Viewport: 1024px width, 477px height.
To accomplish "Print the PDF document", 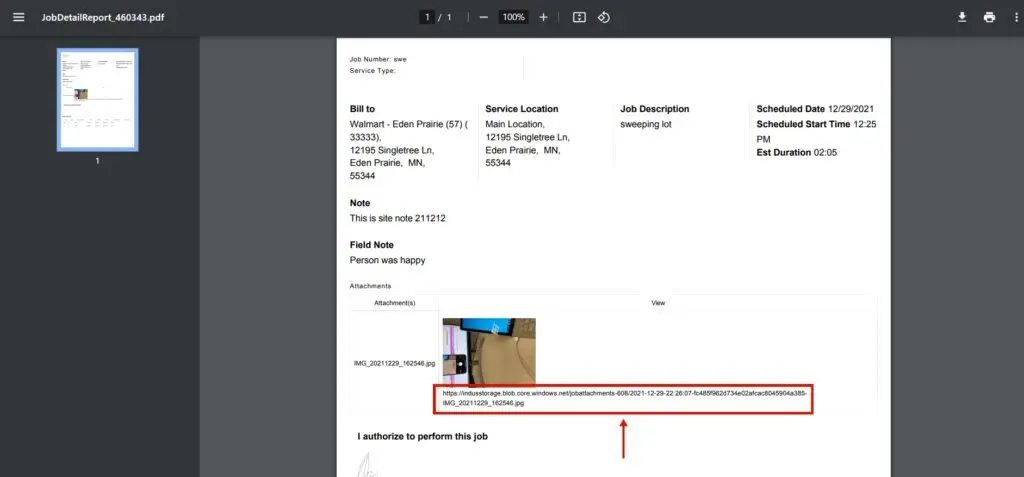I will tap(989, 17).
